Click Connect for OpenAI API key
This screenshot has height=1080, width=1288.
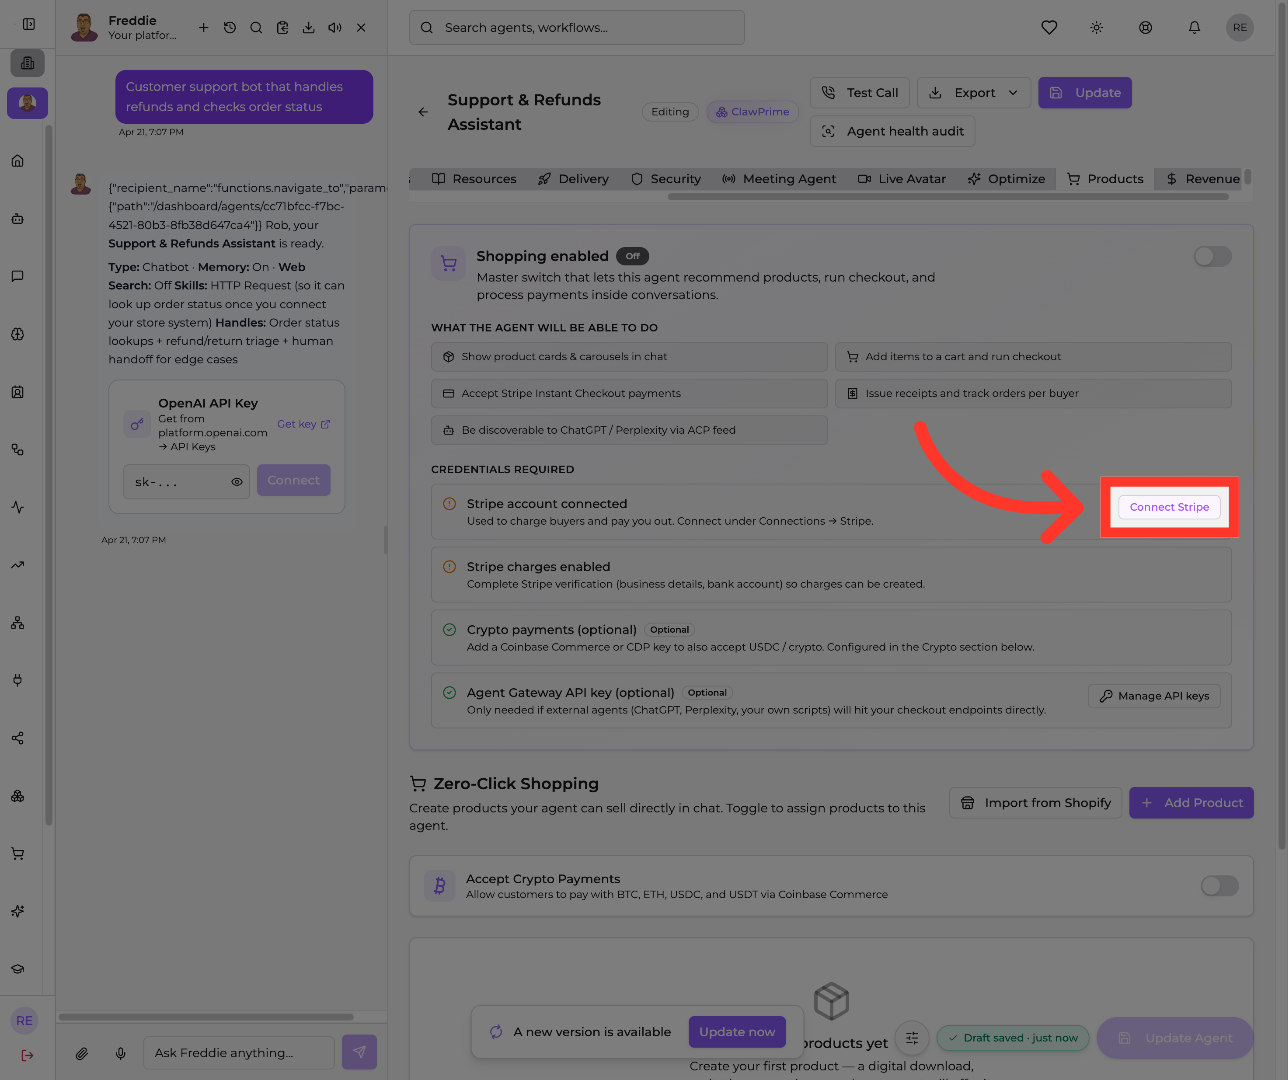pos(293,480)
